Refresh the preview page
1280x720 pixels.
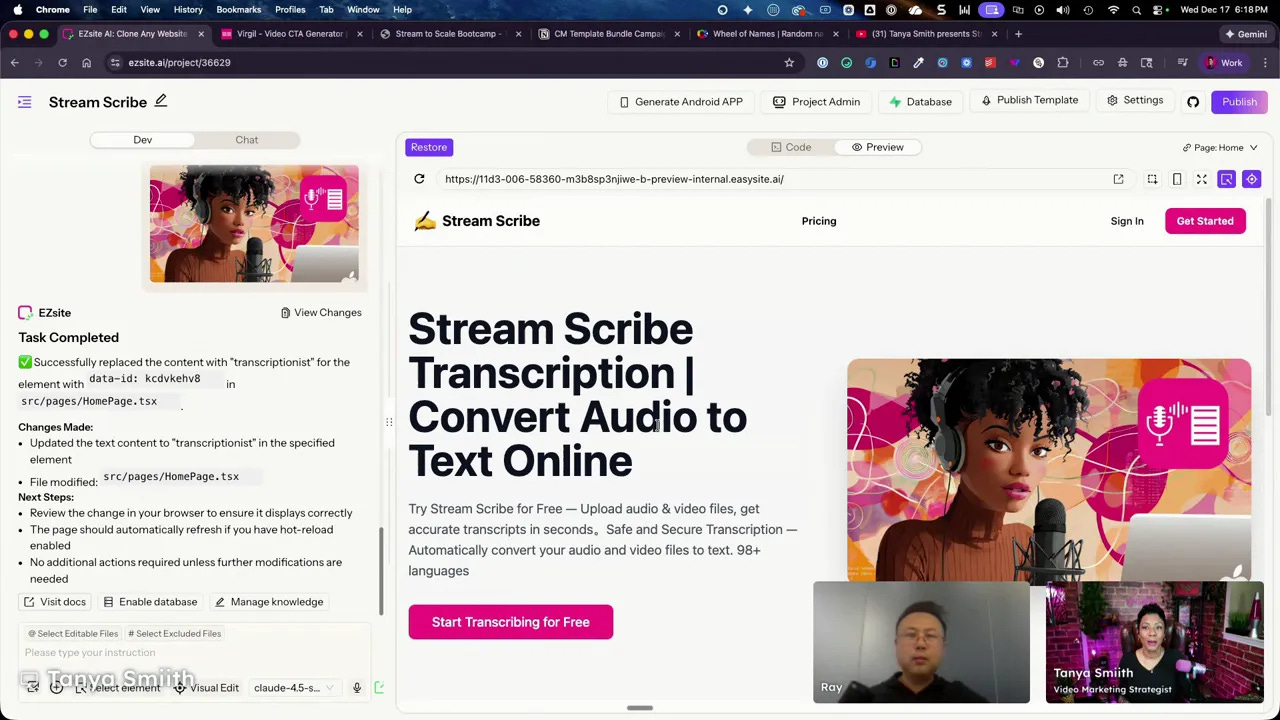[x=419, y=179]
